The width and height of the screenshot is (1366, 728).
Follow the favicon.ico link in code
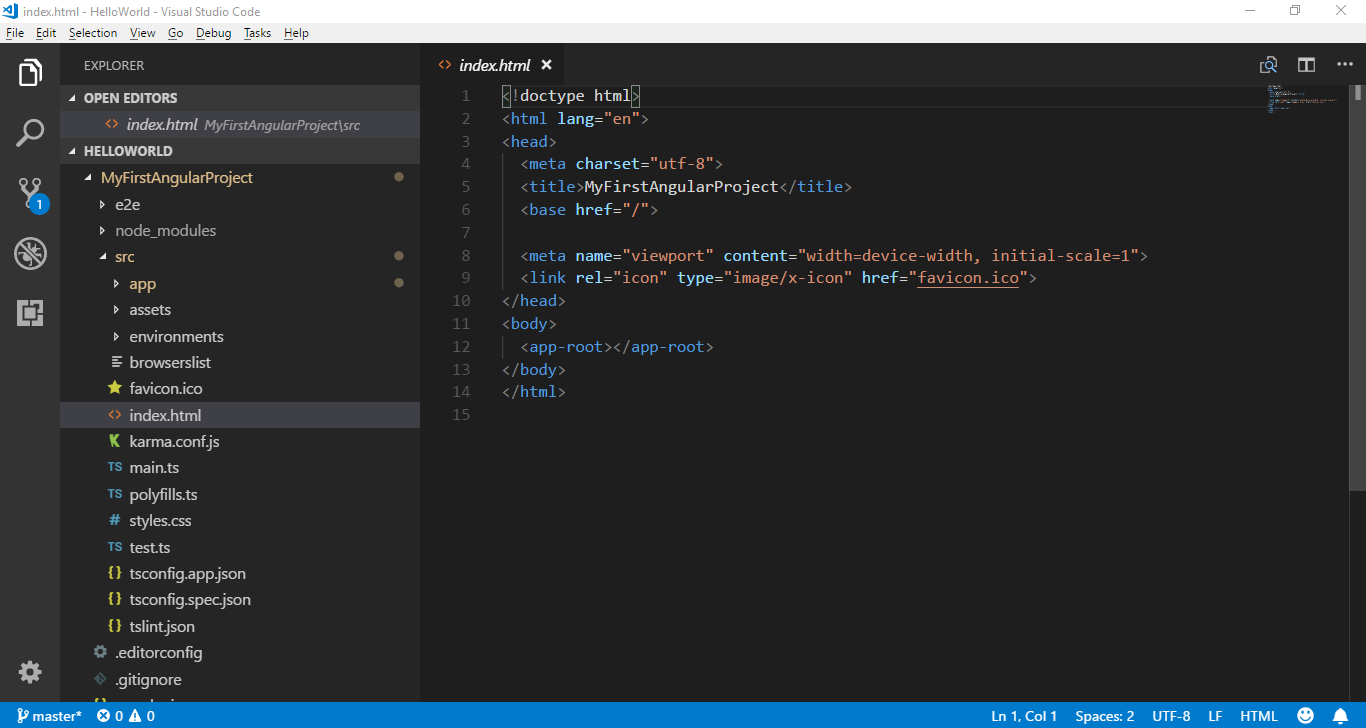click(x=968, y=278)
